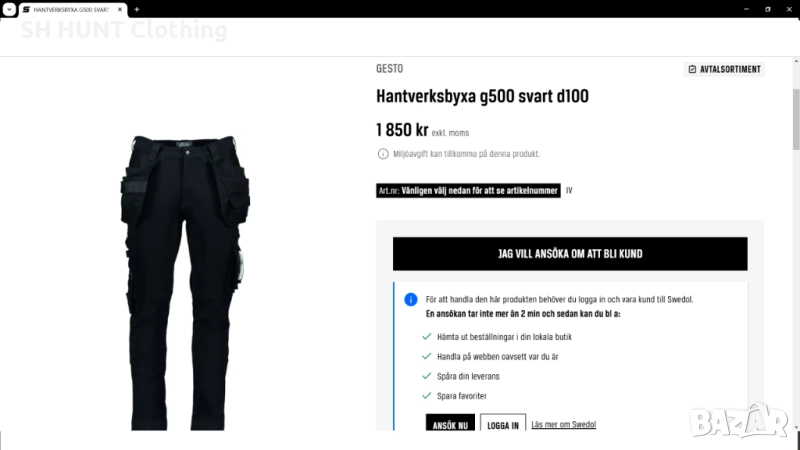Click the checkmark beside Spara favoriter
This screenshot has height=450, width=800.
(x=427, y=395)
